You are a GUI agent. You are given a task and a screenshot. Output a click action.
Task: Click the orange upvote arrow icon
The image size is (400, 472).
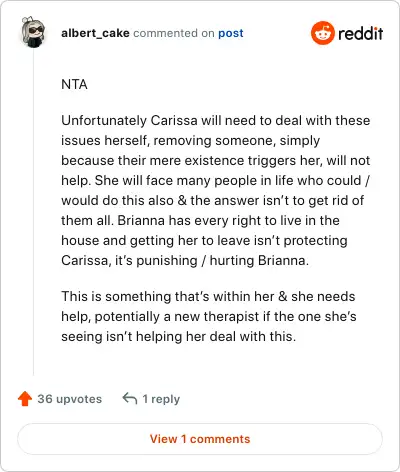pos(25,399)
